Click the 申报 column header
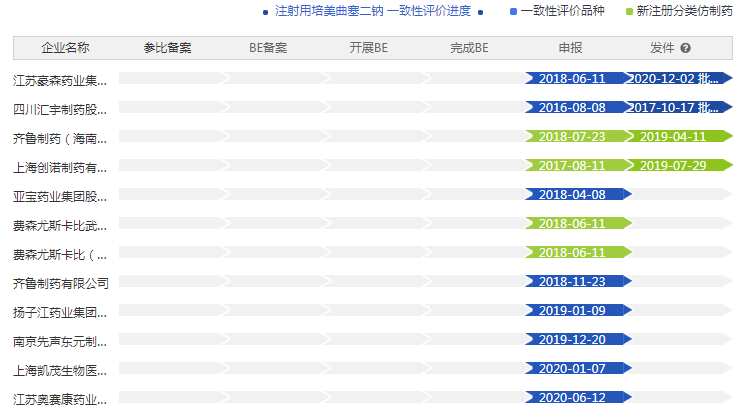The image size is (747, 412). (x=570, y=48)
